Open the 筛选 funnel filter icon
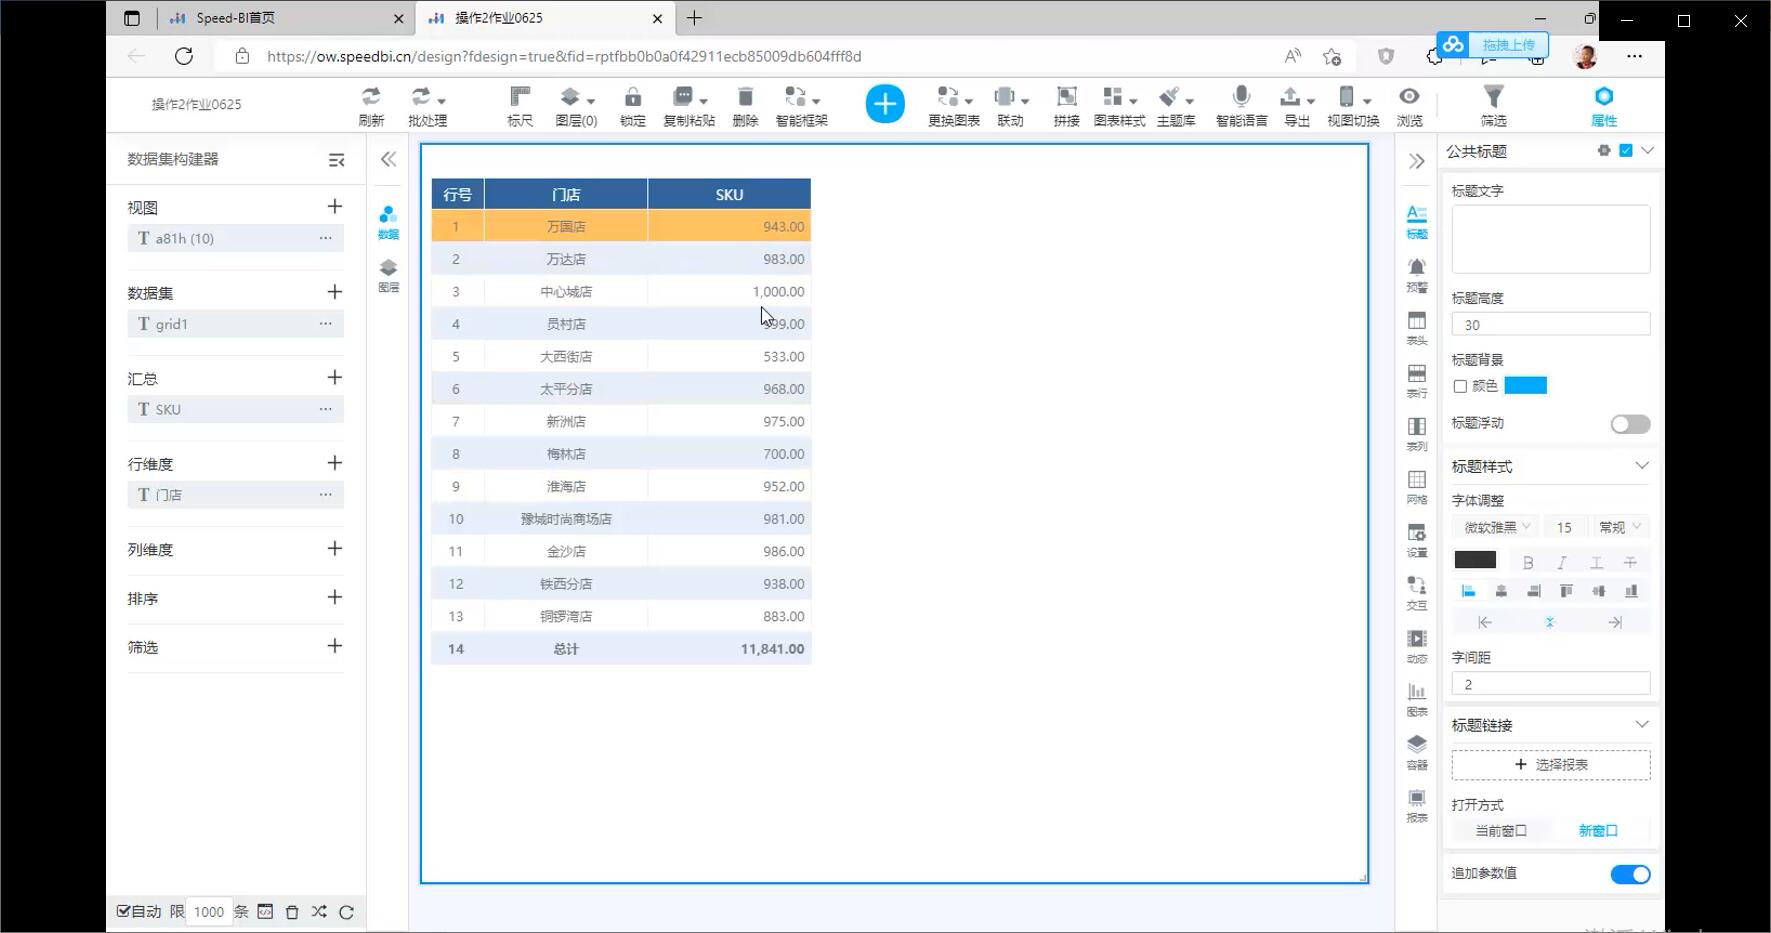 click(x=1493, y=104)
